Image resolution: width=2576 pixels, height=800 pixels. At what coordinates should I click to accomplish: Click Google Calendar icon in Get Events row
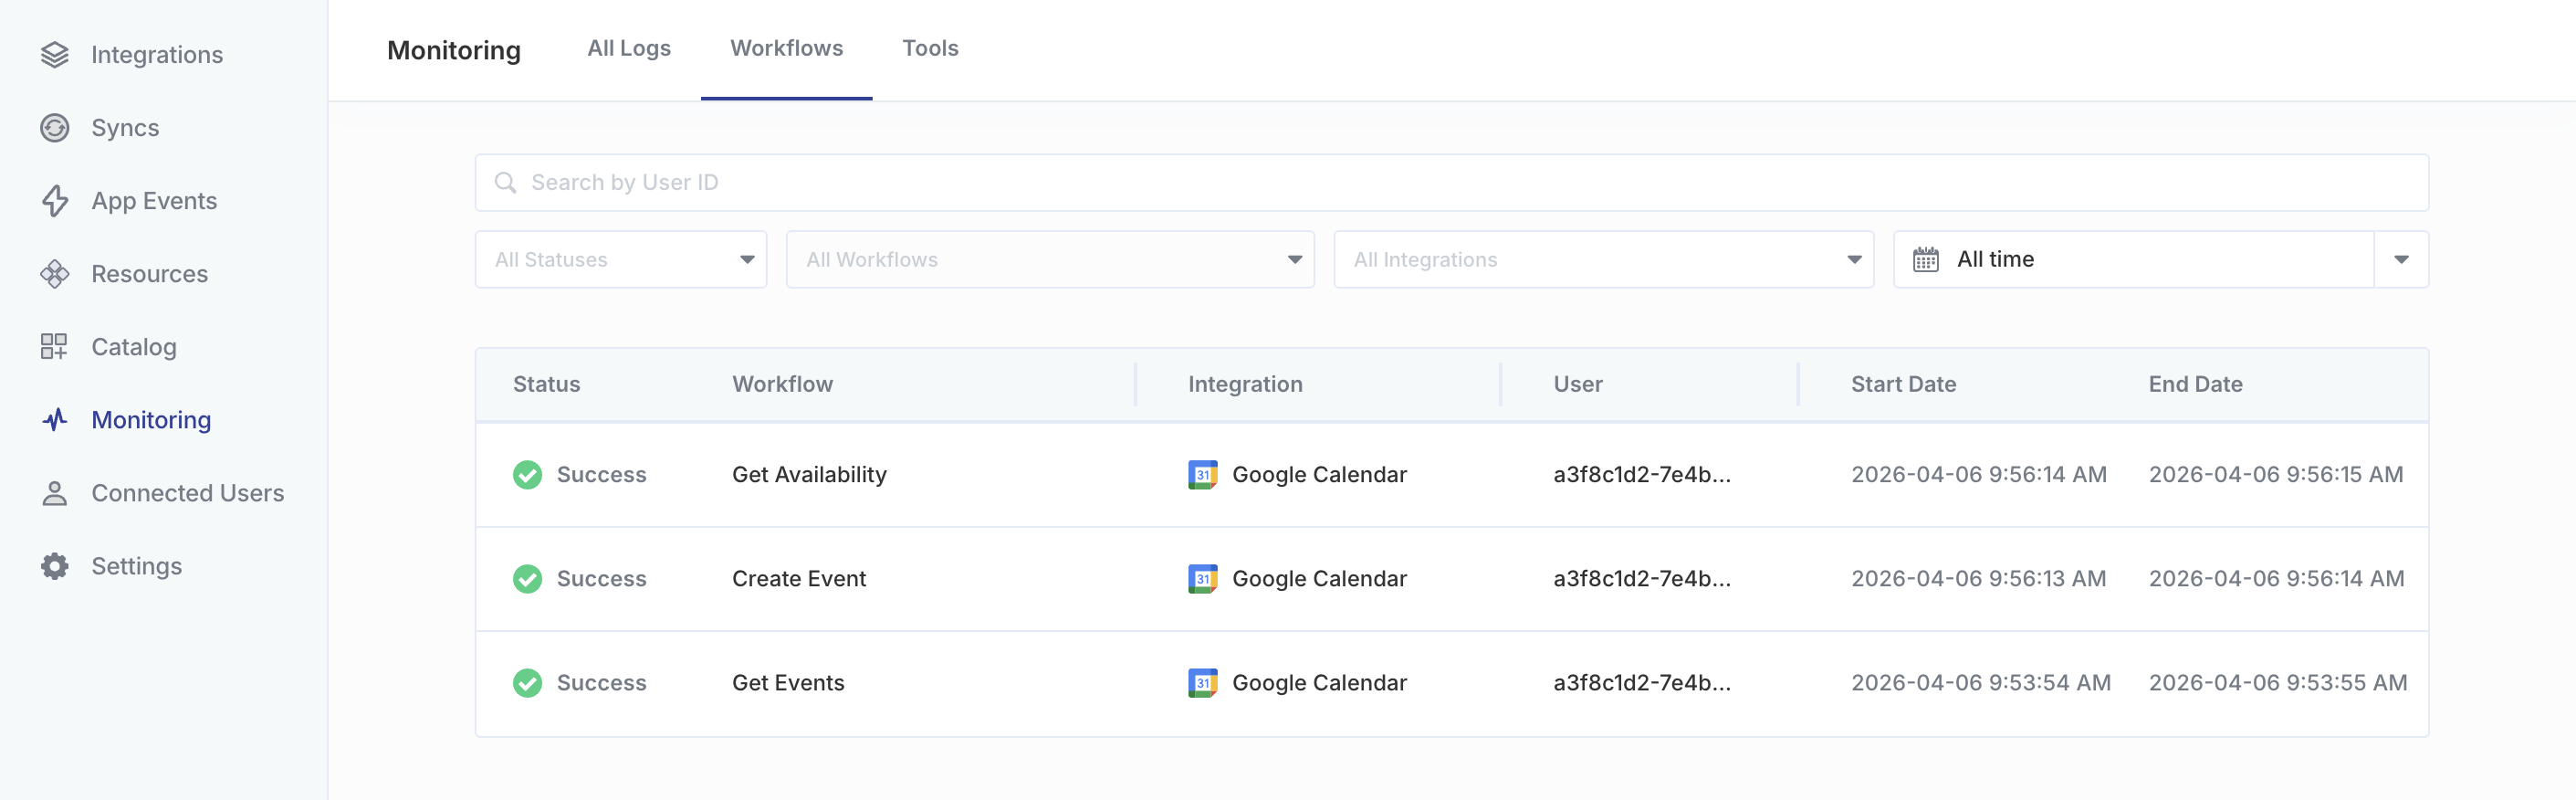pos(1202,683)
